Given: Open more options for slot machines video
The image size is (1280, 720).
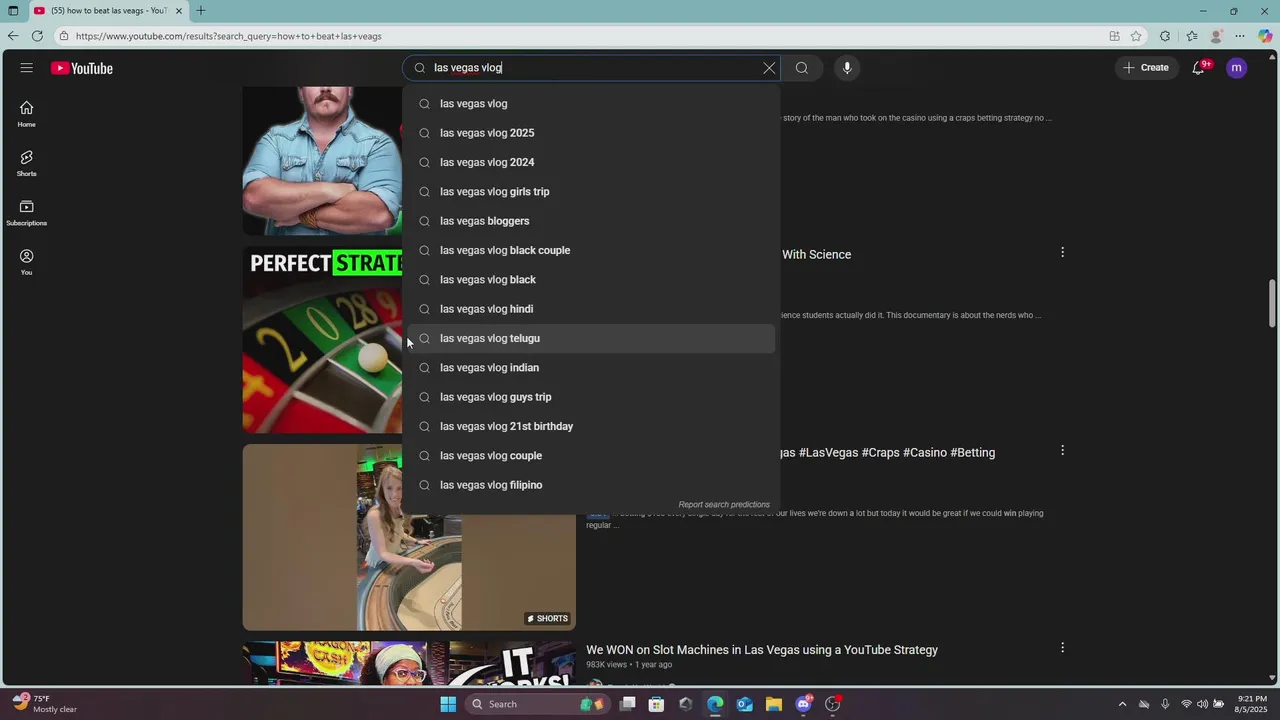Looking at the screenshot, I should [1062, 647].
